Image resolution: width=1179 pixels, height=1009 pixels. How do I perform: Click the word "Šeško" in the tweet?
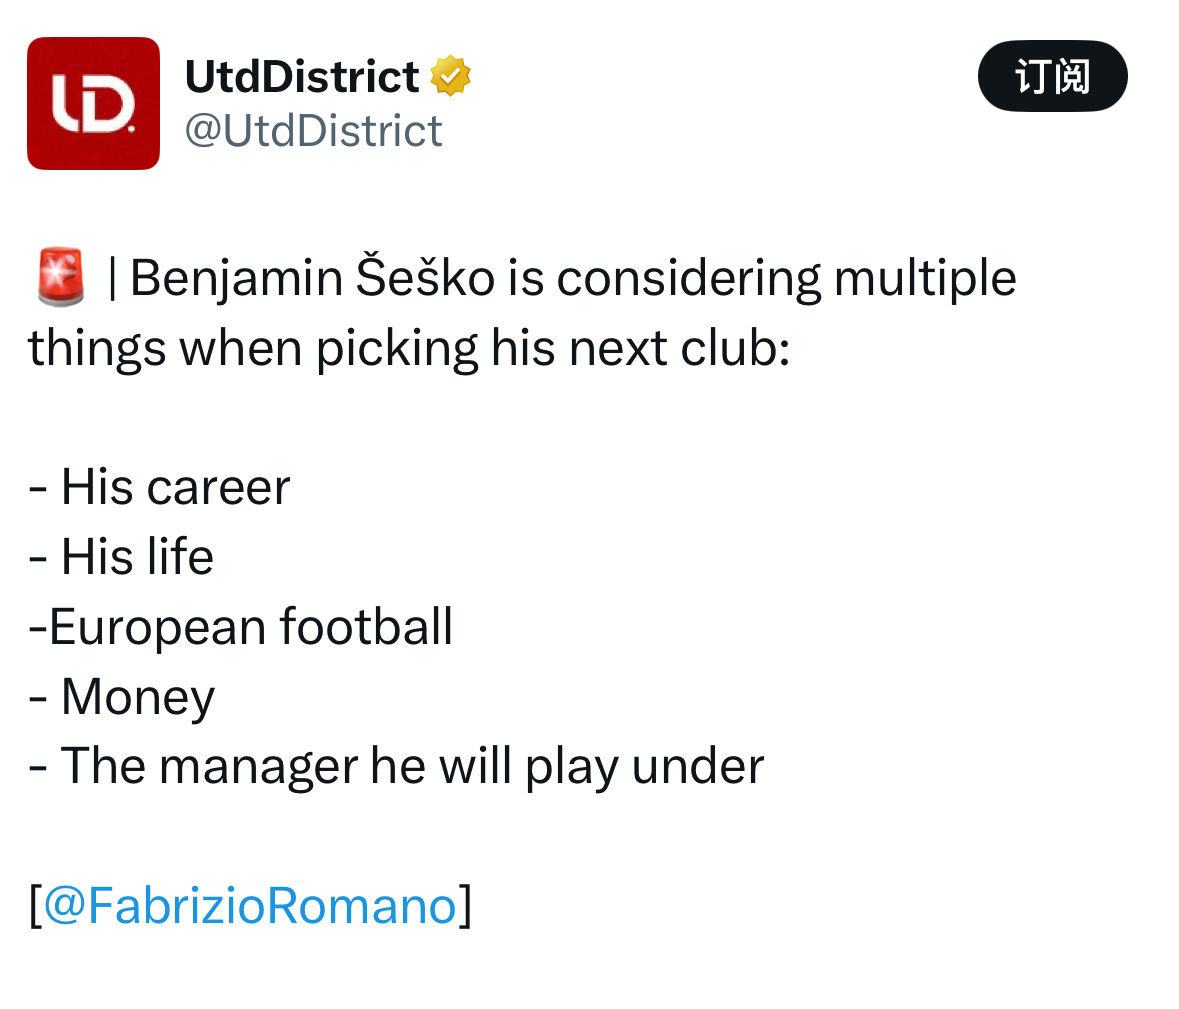[425, 277]
